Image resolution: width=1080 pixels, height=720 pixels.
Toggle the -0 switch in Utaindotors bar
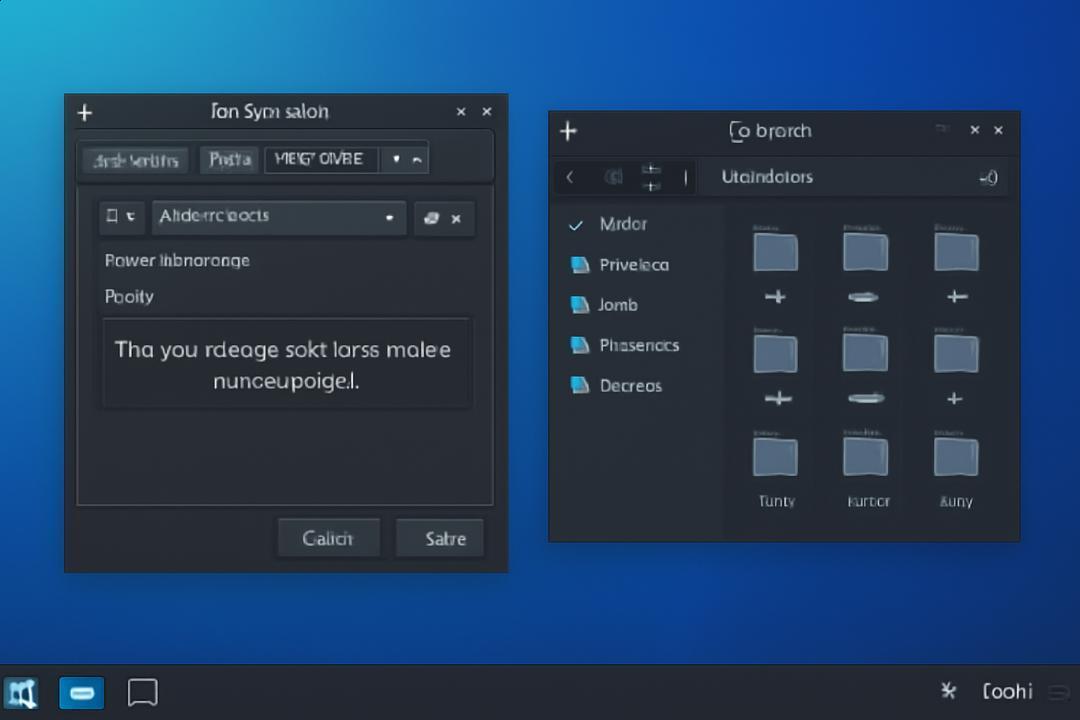988,178
